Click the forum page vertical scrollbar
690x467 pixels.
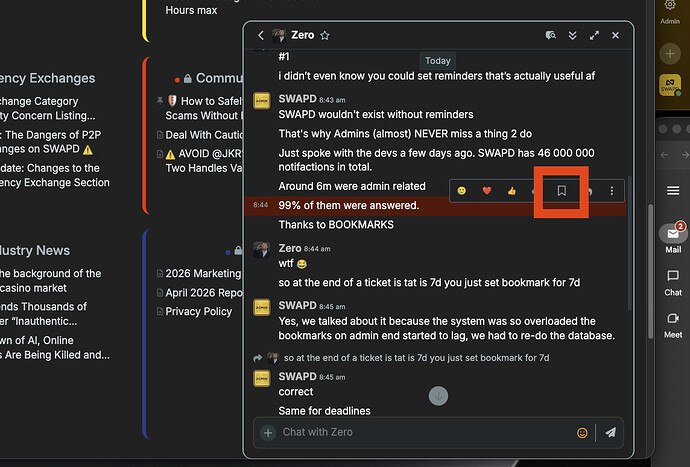(650, 272)
